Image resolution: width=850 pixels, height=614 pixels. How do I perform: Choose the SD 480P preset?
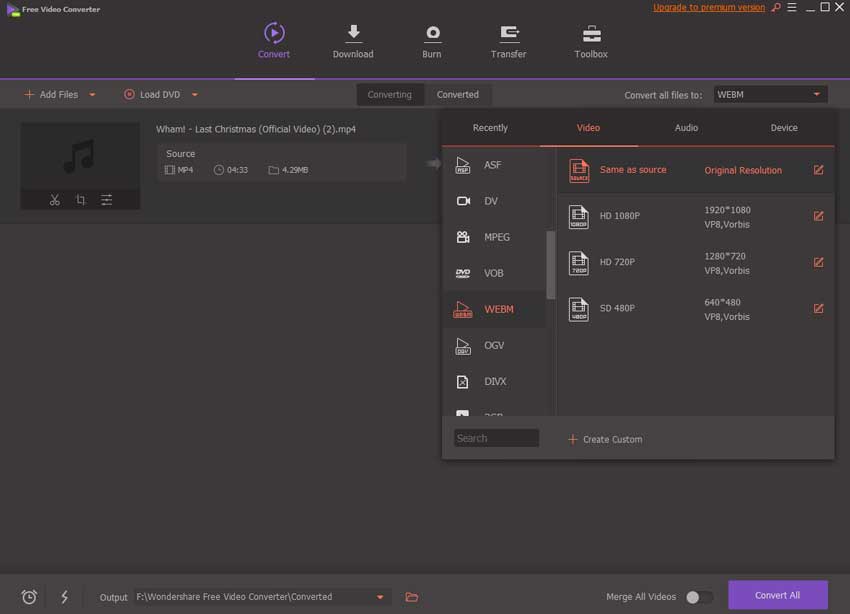point(696,308)
